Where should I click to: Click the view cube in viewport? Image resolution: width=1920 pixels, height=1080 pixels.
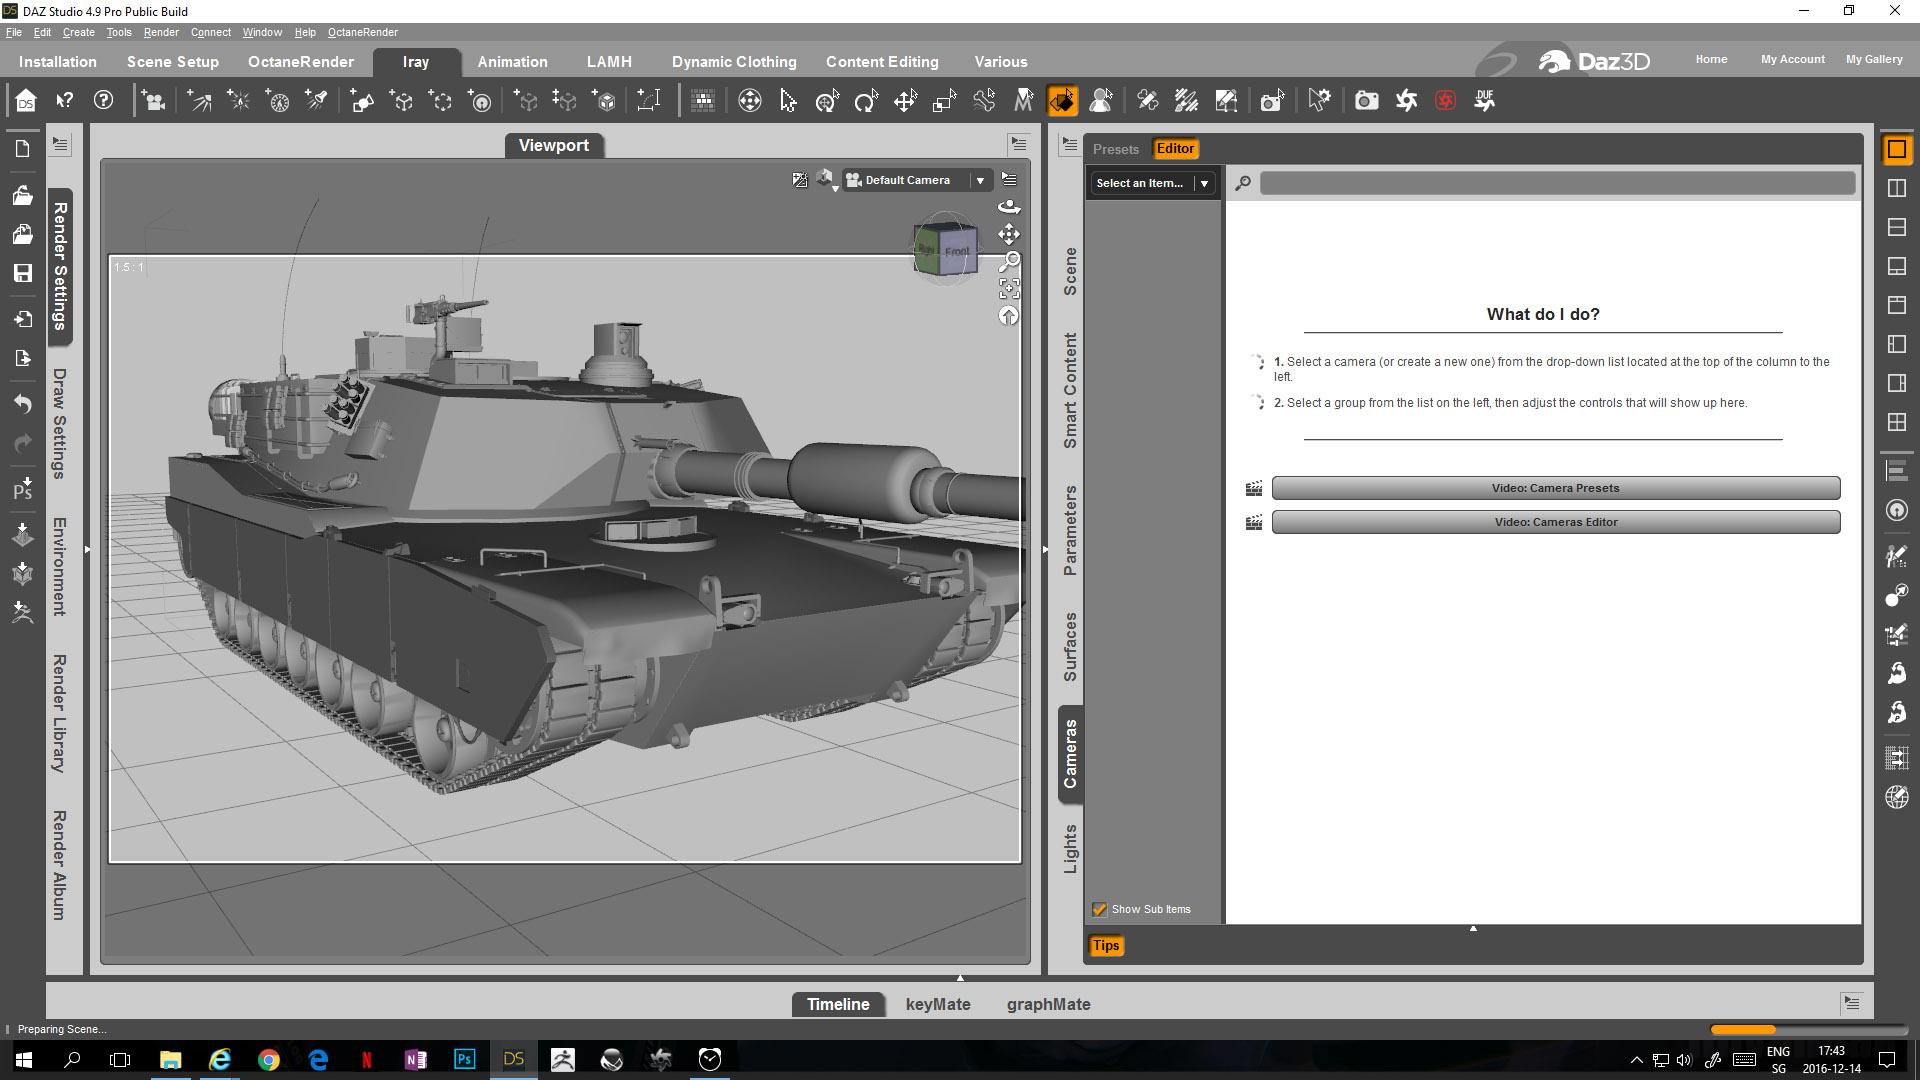[x=944, y=249]
